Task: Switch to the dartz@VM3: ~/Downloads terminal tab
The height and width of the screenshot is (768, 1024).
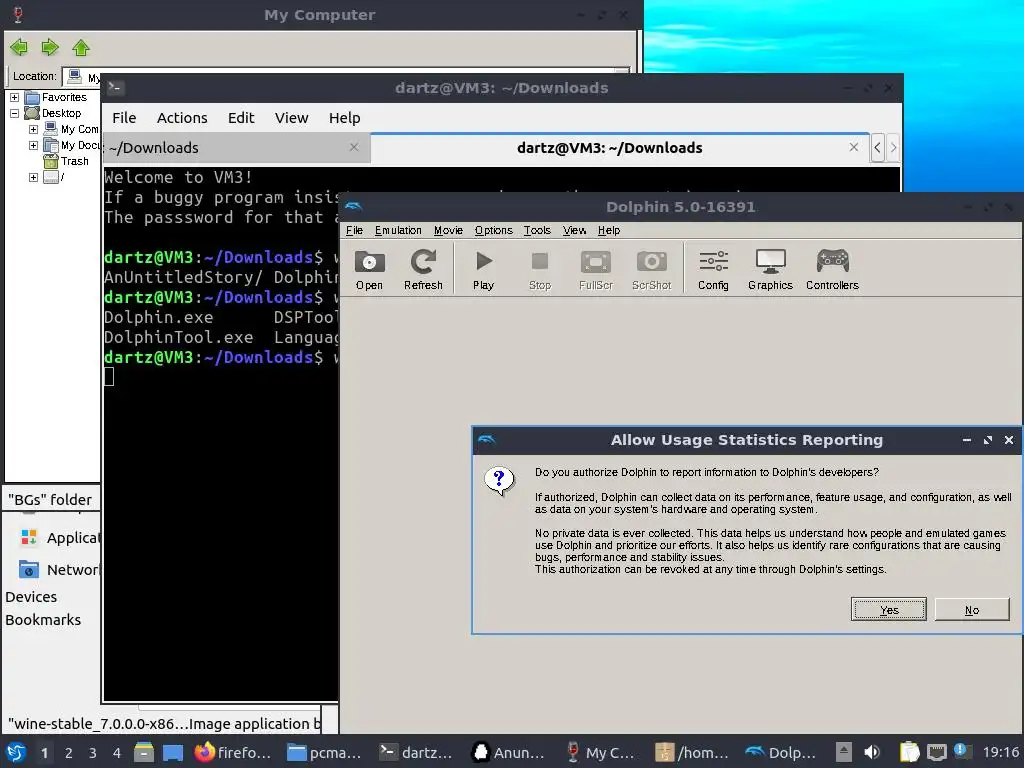Action: pos(620,148)
